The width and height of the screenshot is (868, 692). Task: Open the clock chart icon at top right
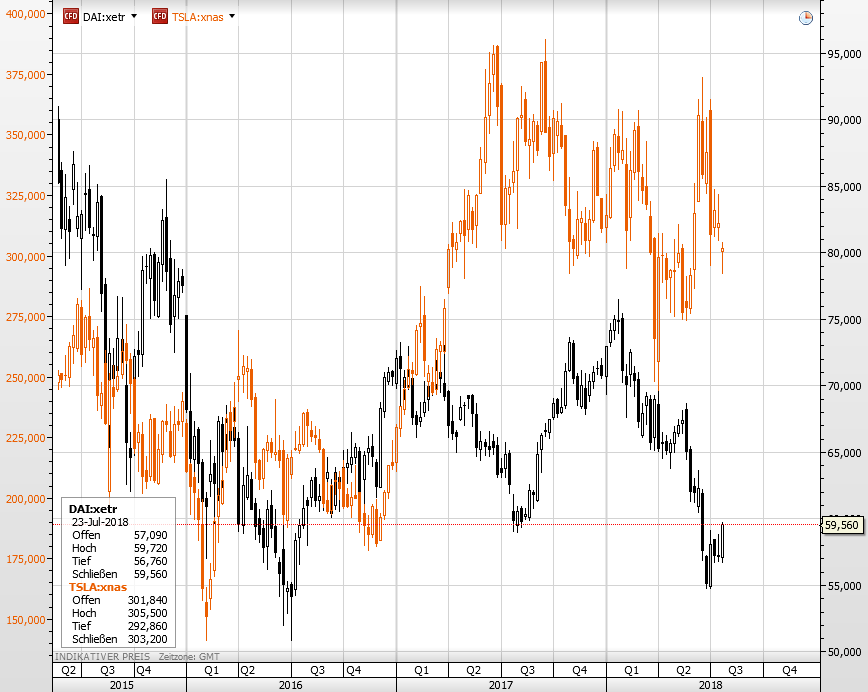point(806,18)
